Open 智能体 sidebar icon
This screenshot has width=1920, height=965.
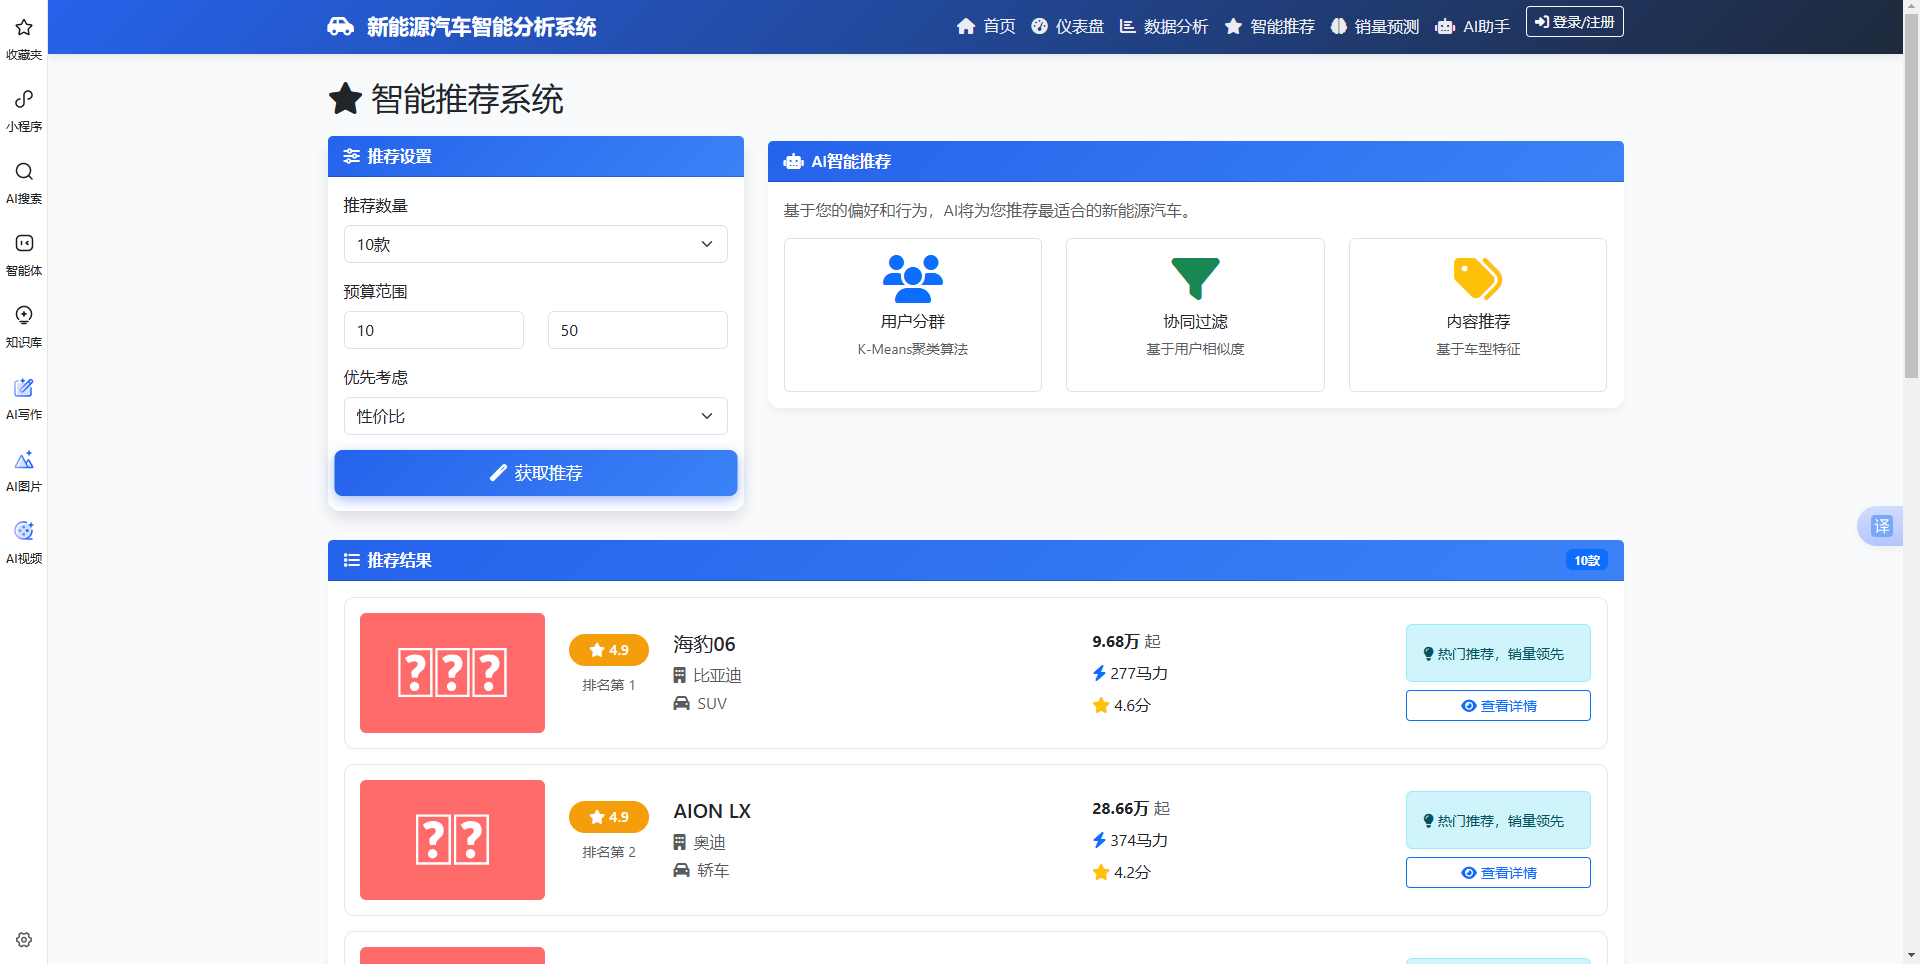point(24,243)
